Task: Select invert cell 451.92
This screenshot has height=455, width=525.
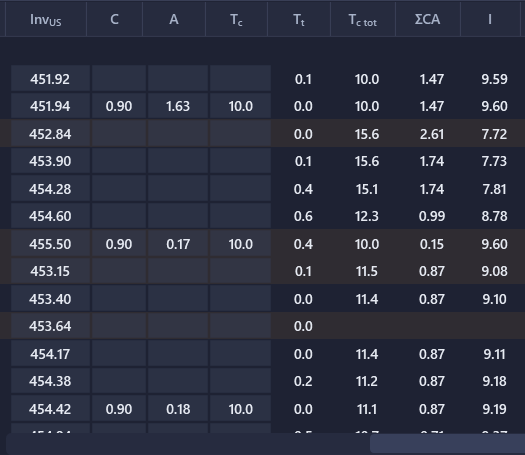Action: point(50,79)
